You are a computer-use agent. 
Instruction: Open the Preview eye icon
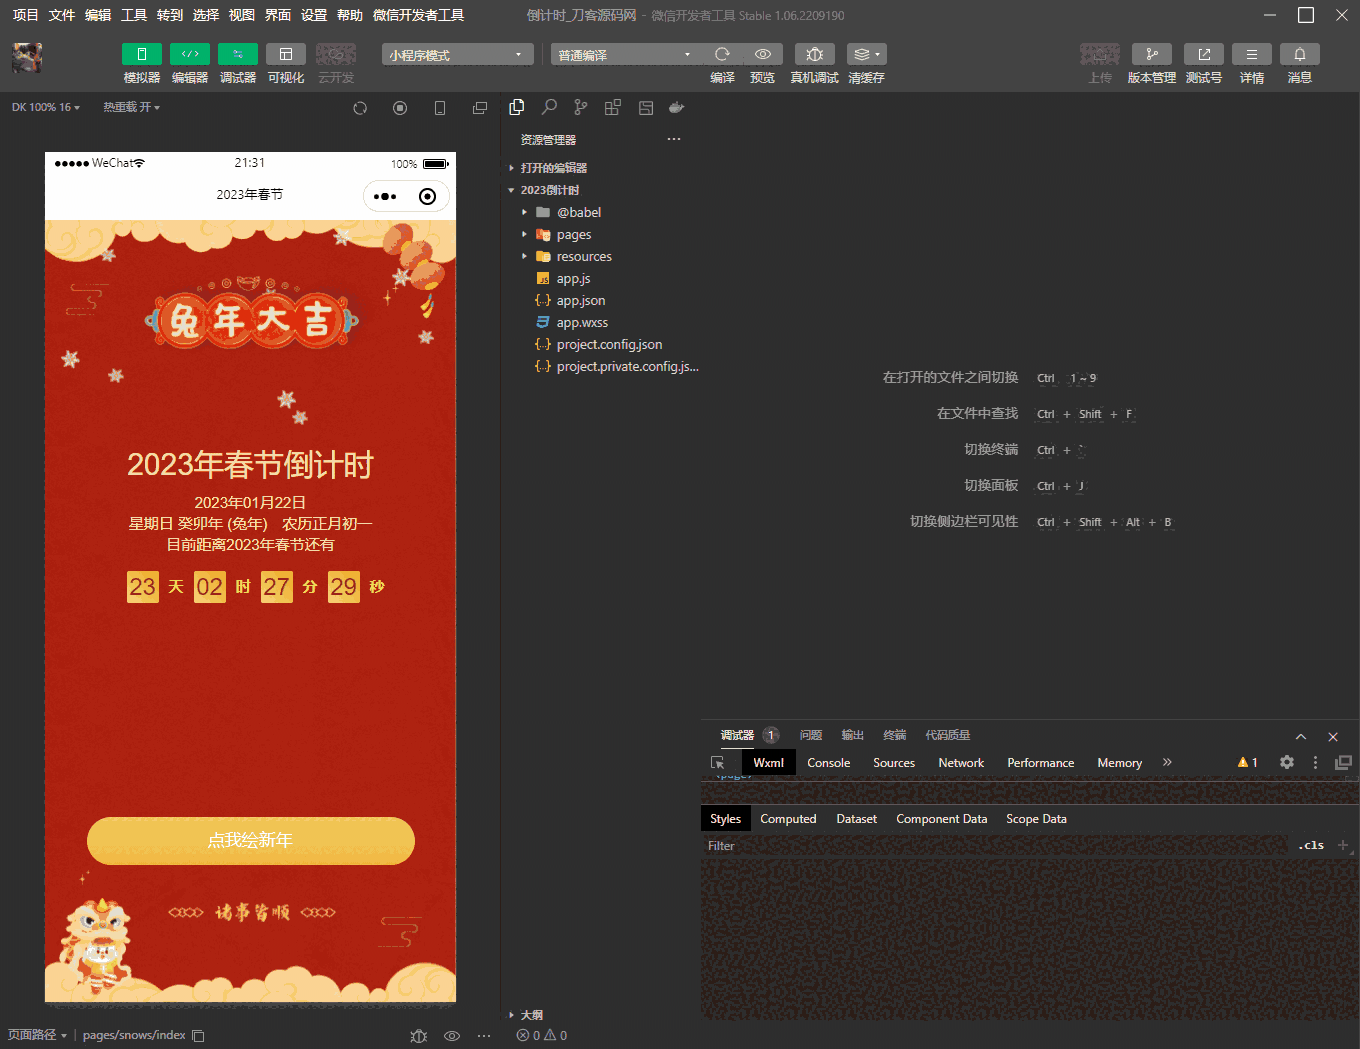click(762, 54)
